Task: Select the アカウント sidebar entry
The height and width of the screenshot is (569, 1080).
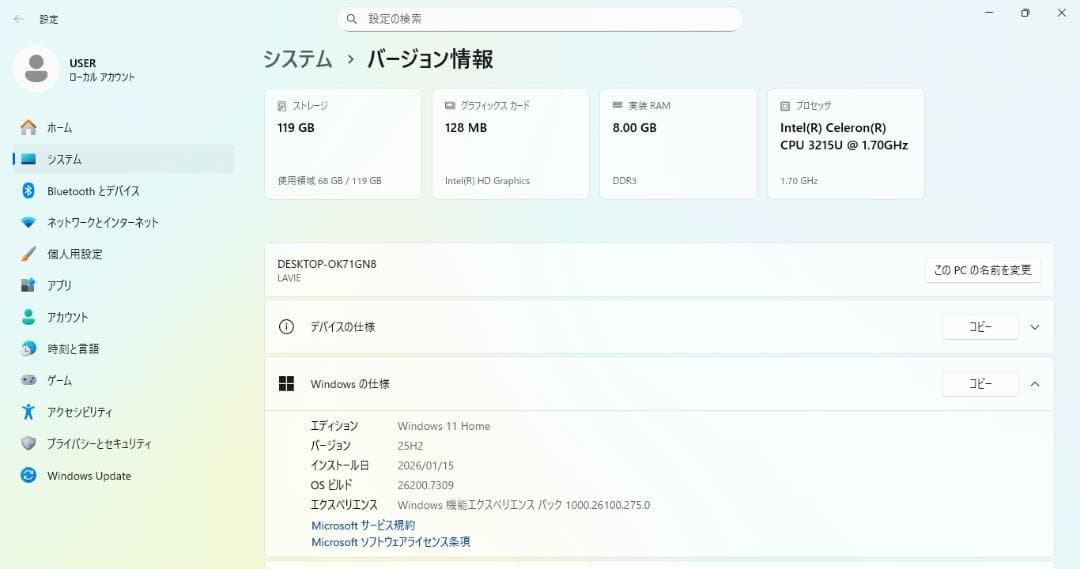Action: [x=123, y=317]
